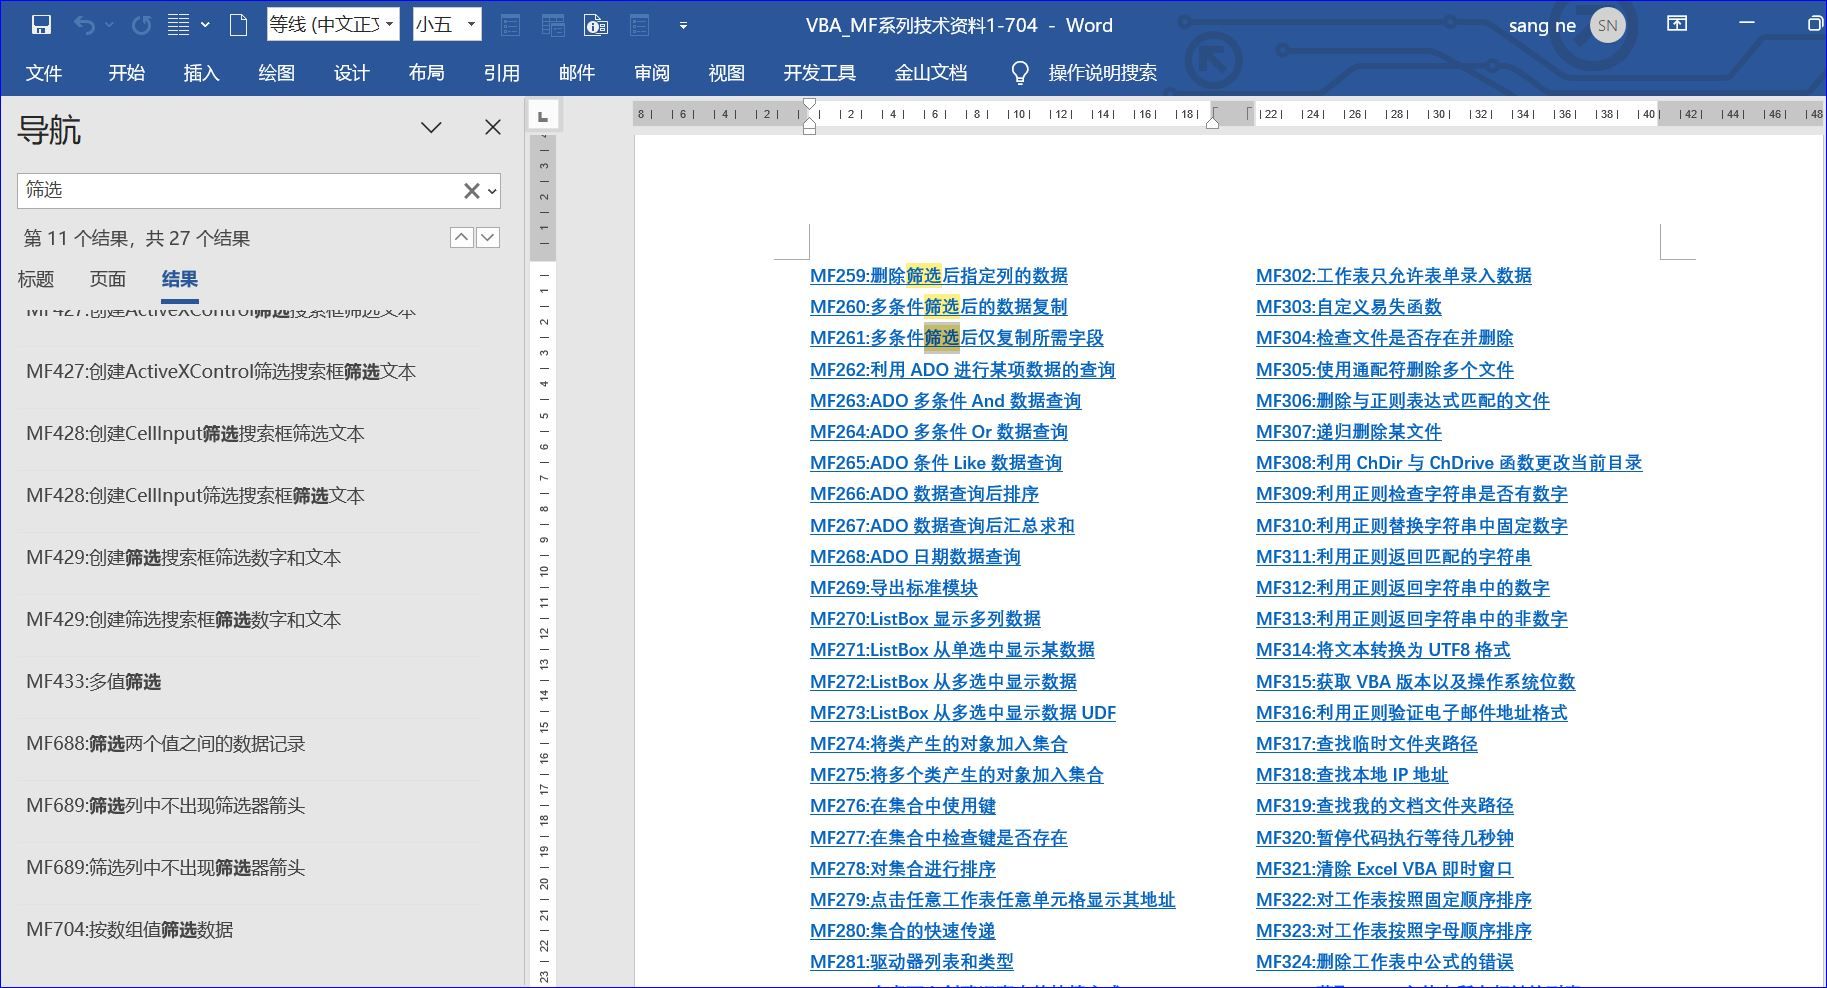This screenshot has height=988, width=1827.
Task: Open link MF260:多条件筛选后的数据复制
Action: [939, 307]
